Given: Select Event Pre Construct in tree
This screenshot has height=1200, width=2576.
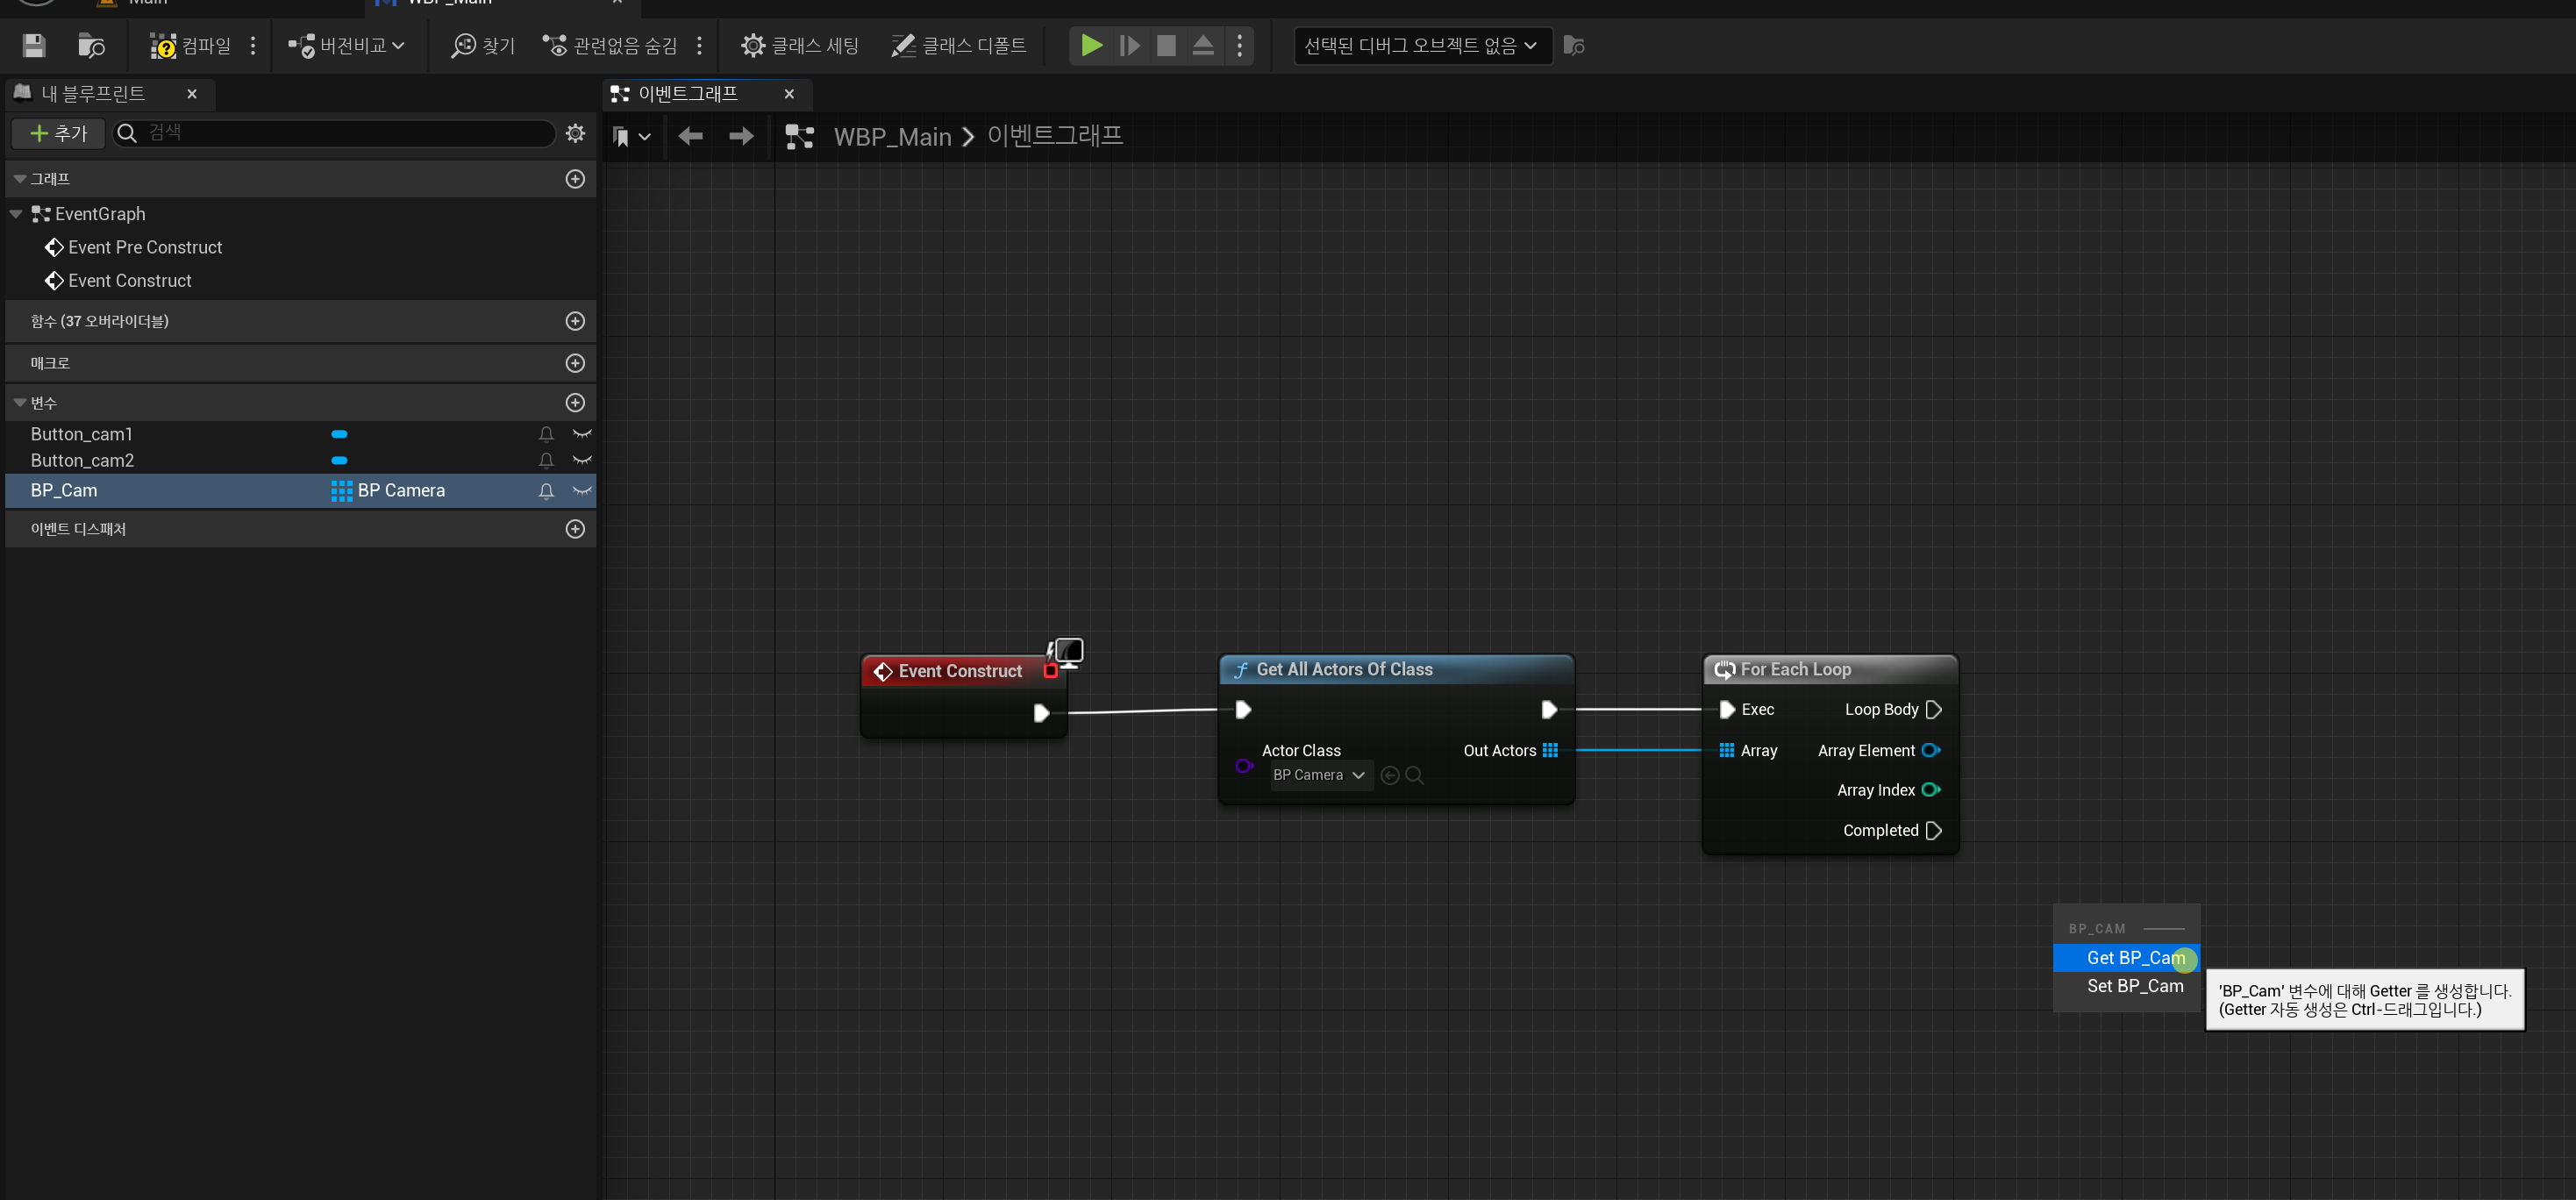Looking at the screenshot, I should [145, 247].
